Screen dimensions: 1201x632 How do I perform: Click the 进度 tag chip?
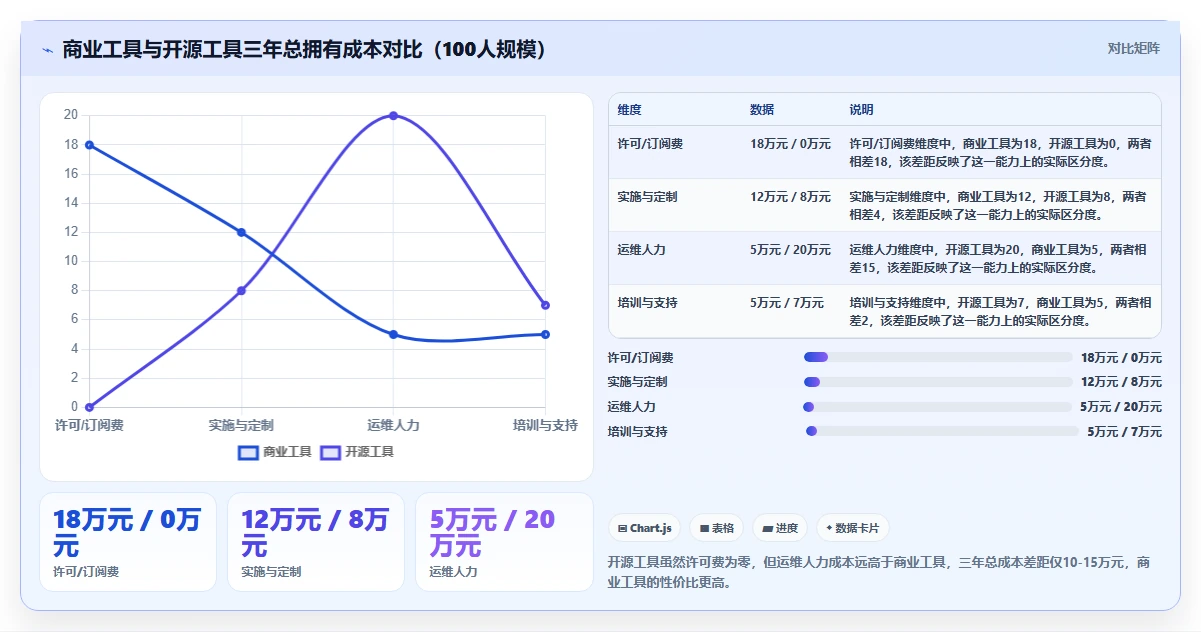[780, 528]
